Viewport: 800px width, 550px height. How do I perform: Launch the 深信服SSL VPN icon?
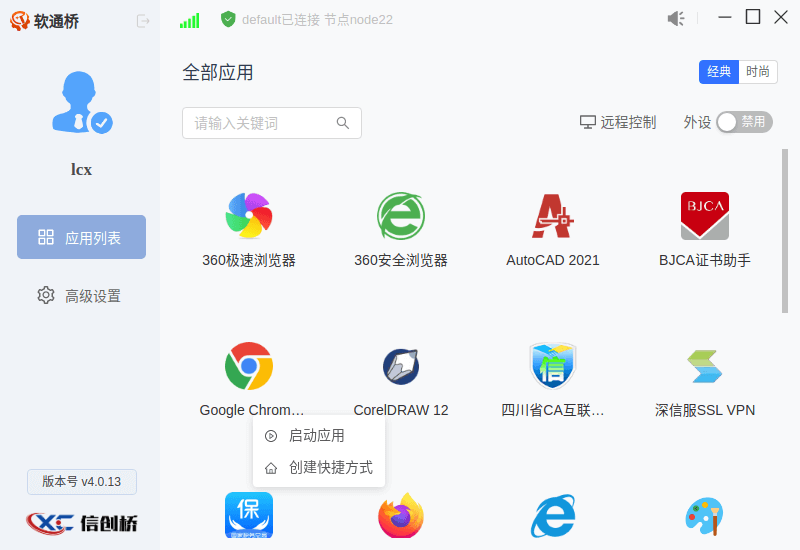[705, 366]
